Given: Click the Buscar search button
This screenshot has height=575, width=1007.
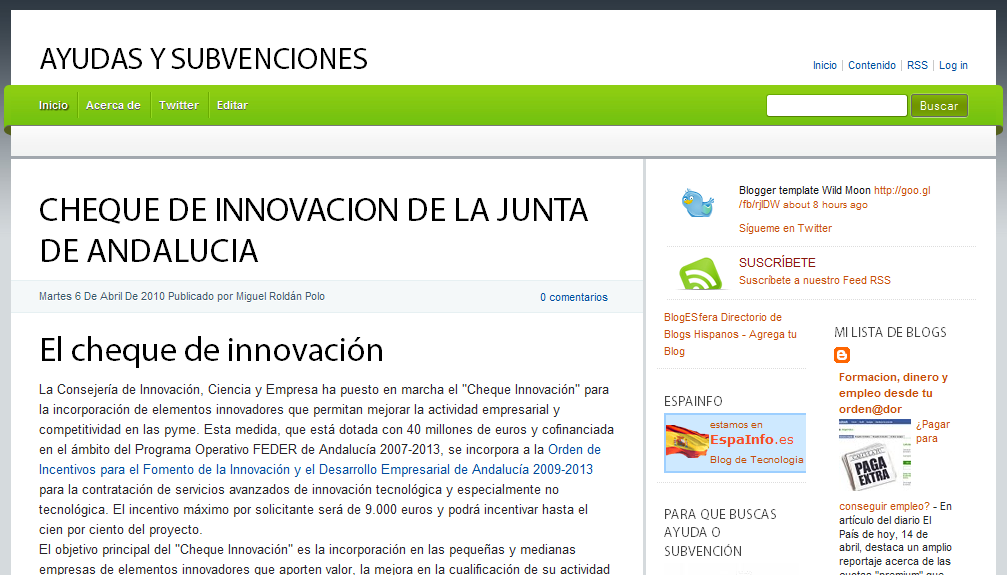Looking at the screenshot, I should [939, 106].
